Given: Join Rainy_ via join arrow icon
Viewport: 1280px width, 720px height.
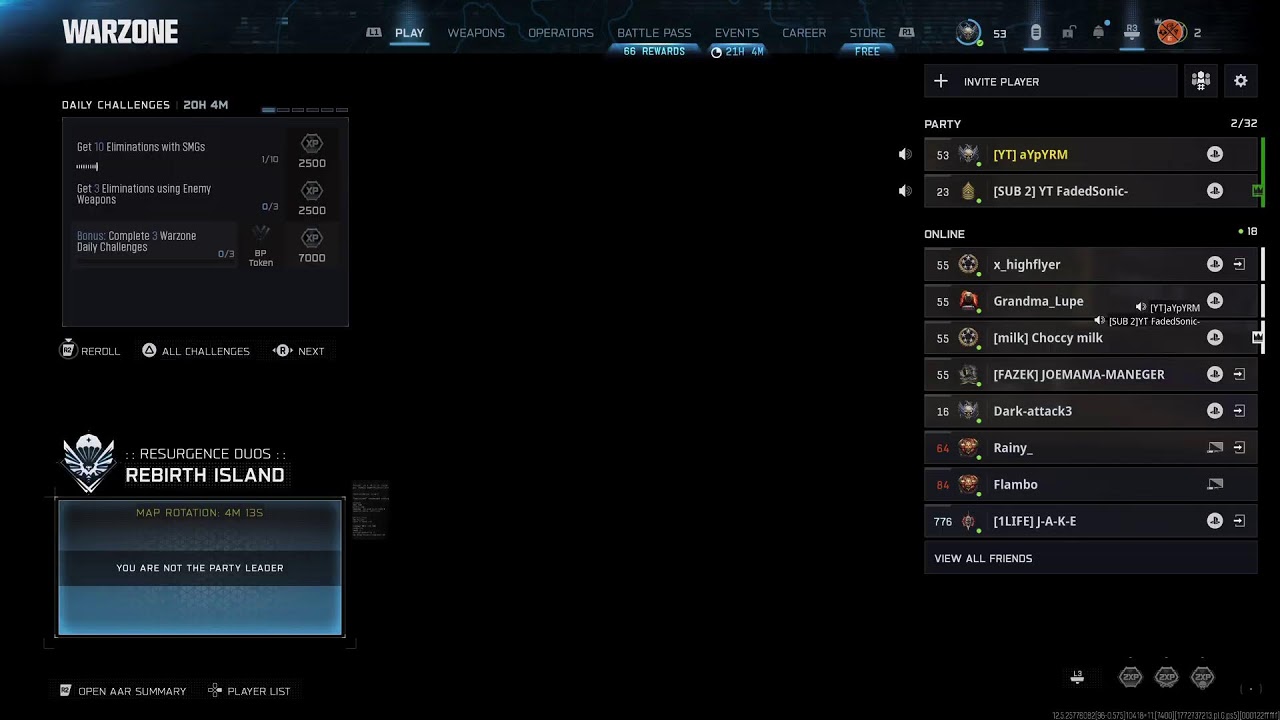Looking at the screenshot, I should click(x=1239, y=447).
